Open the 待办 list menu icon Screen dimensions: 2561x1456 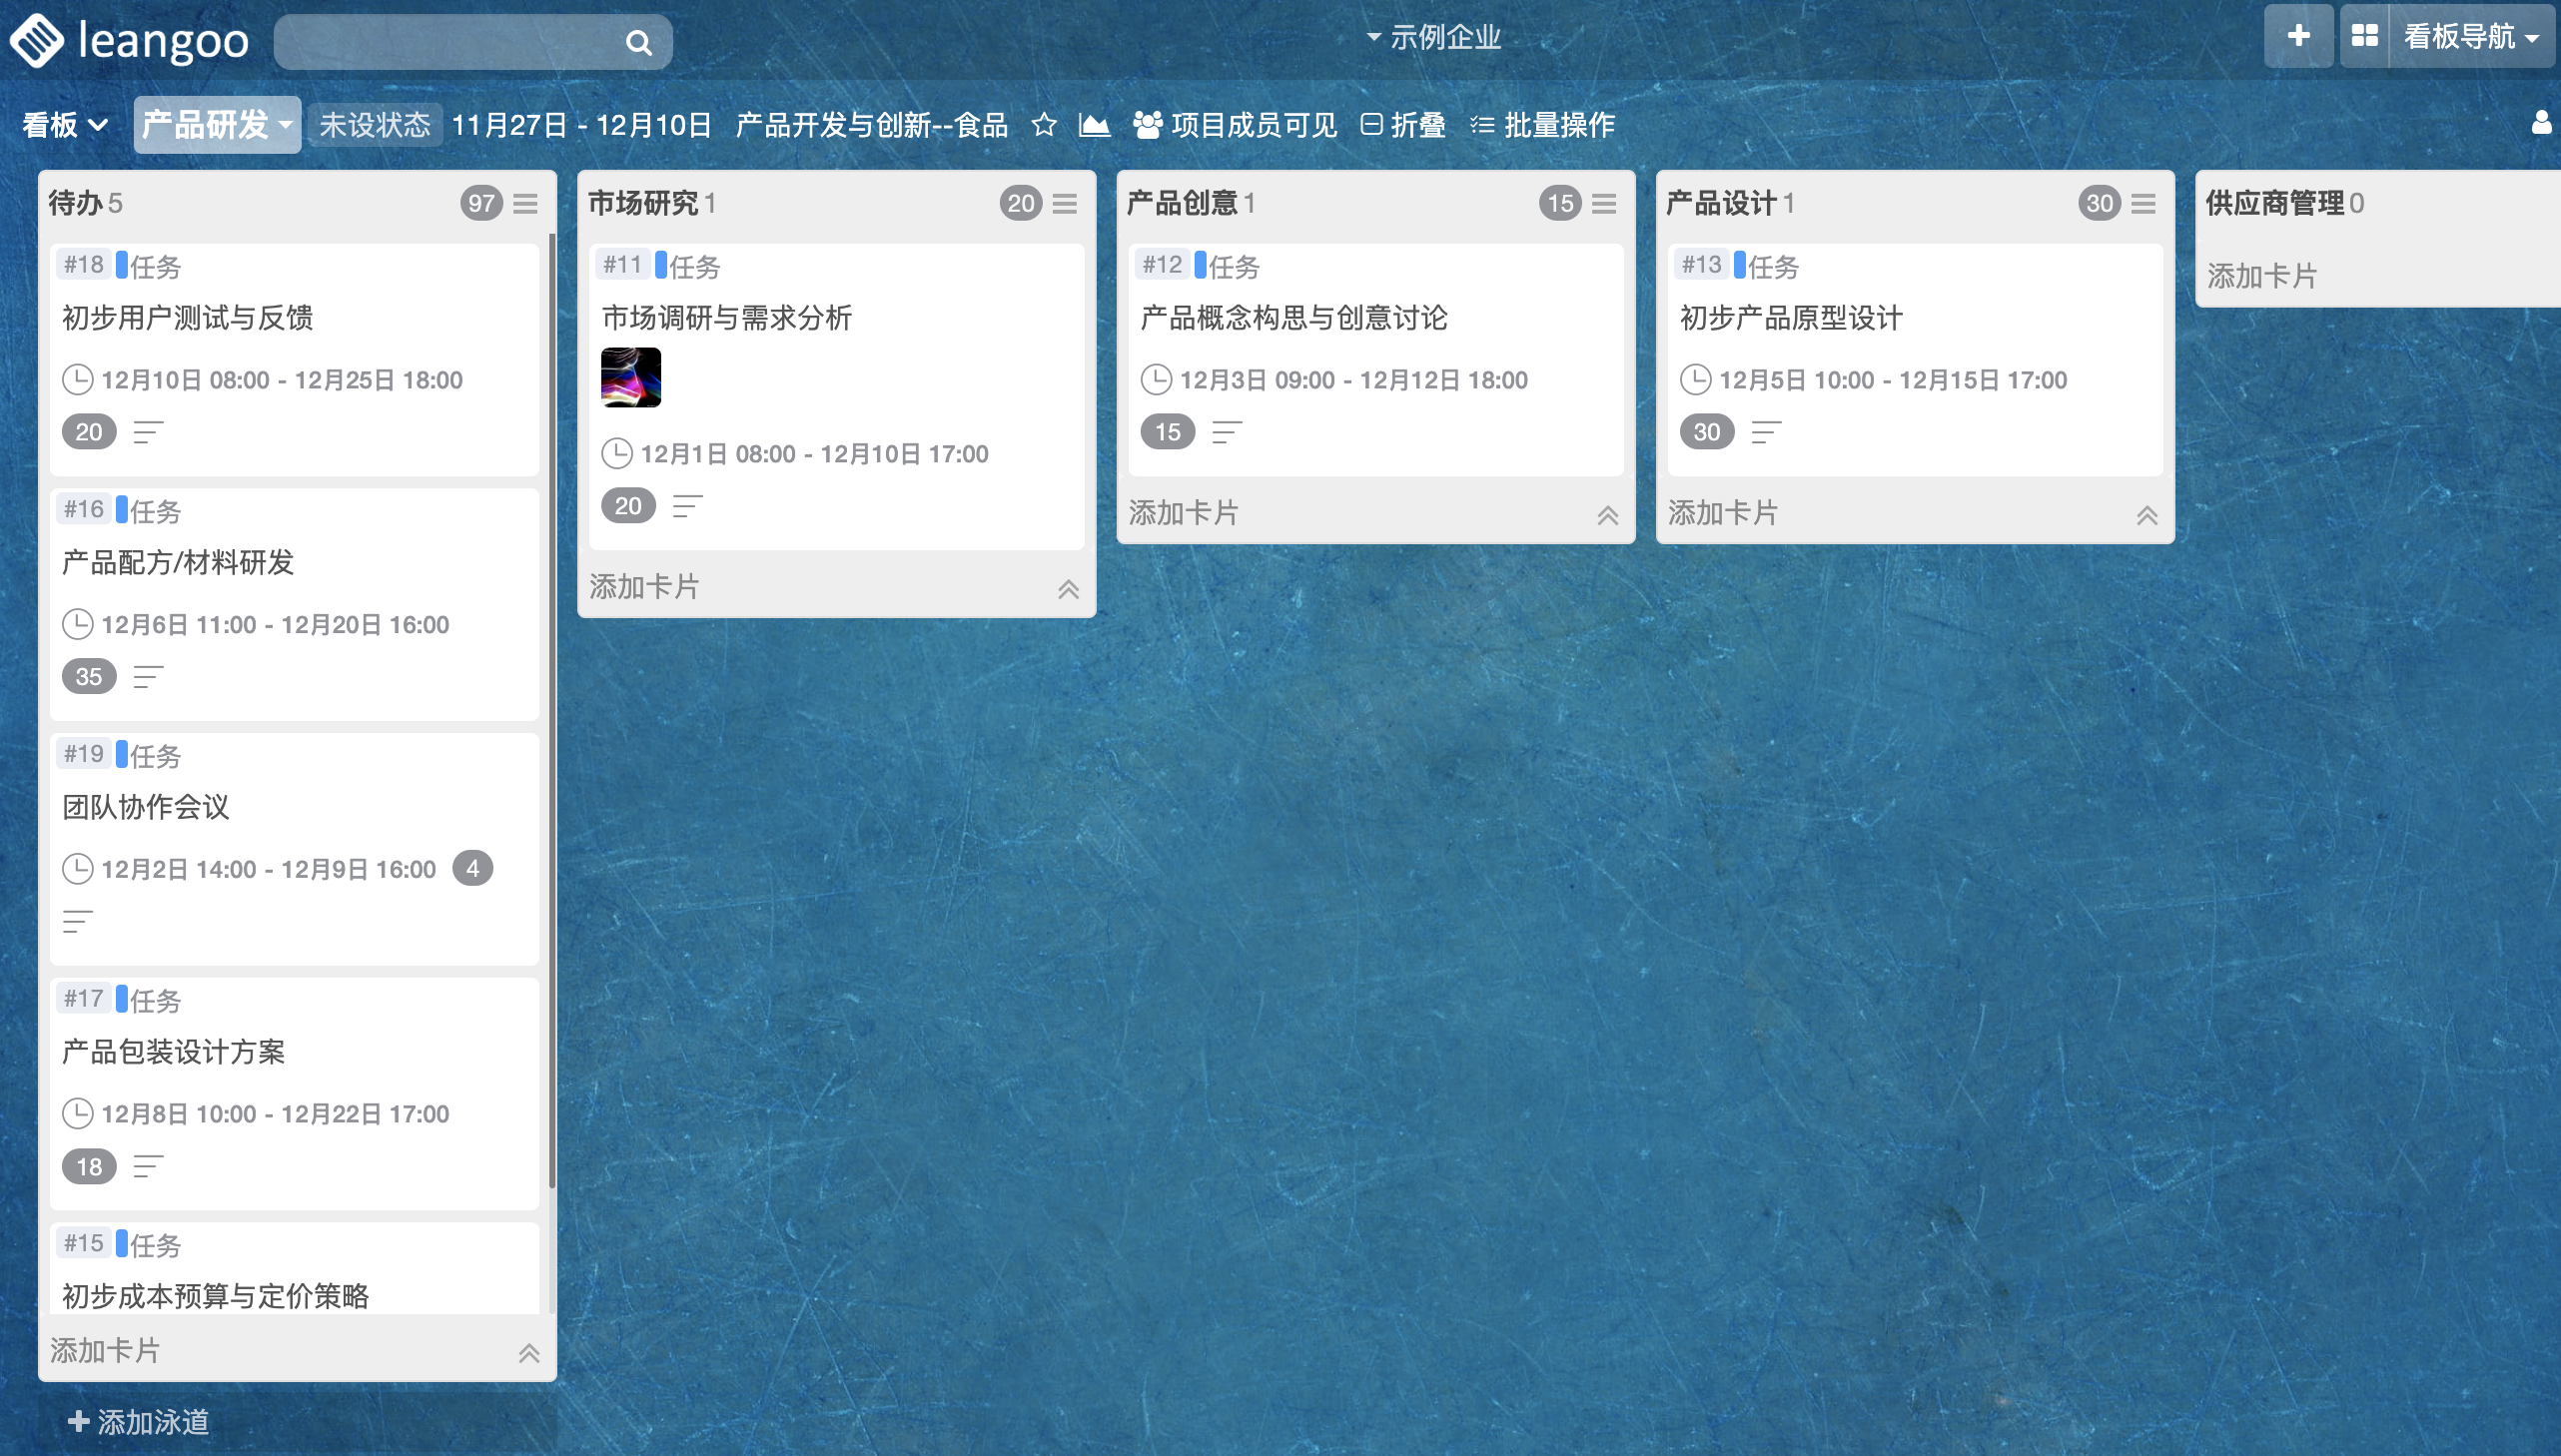point(525,204)
